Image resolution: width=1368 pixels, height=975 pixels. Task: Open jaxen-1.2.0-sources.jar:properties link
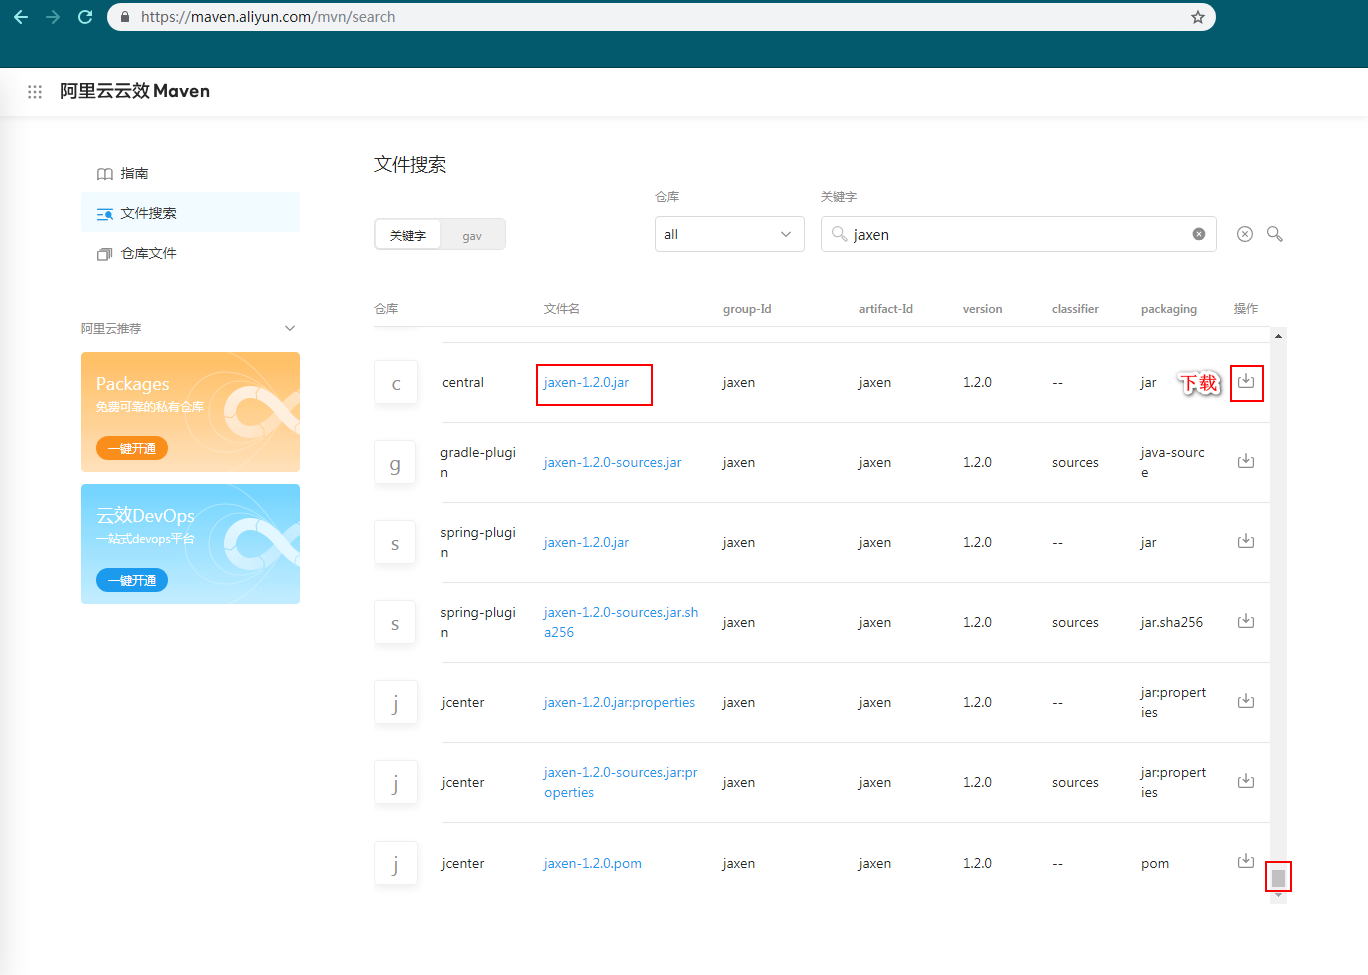pos(621,782)
